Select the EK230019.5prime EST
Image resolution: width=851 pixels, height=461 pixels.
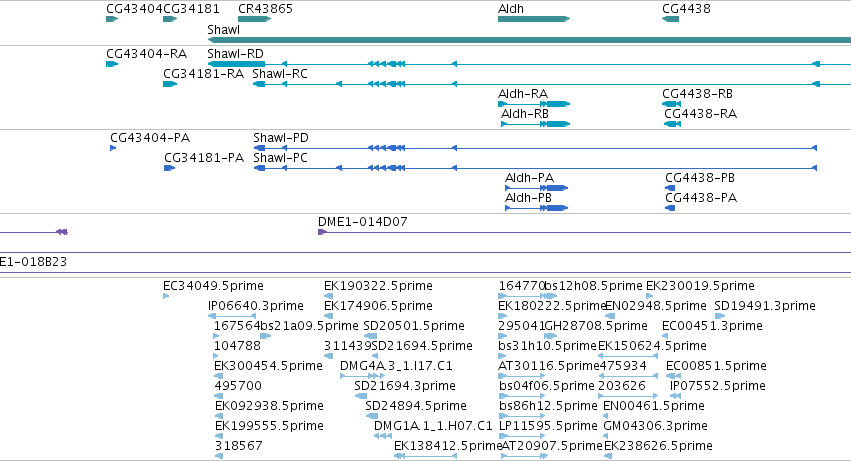click(x=650, y=296)
